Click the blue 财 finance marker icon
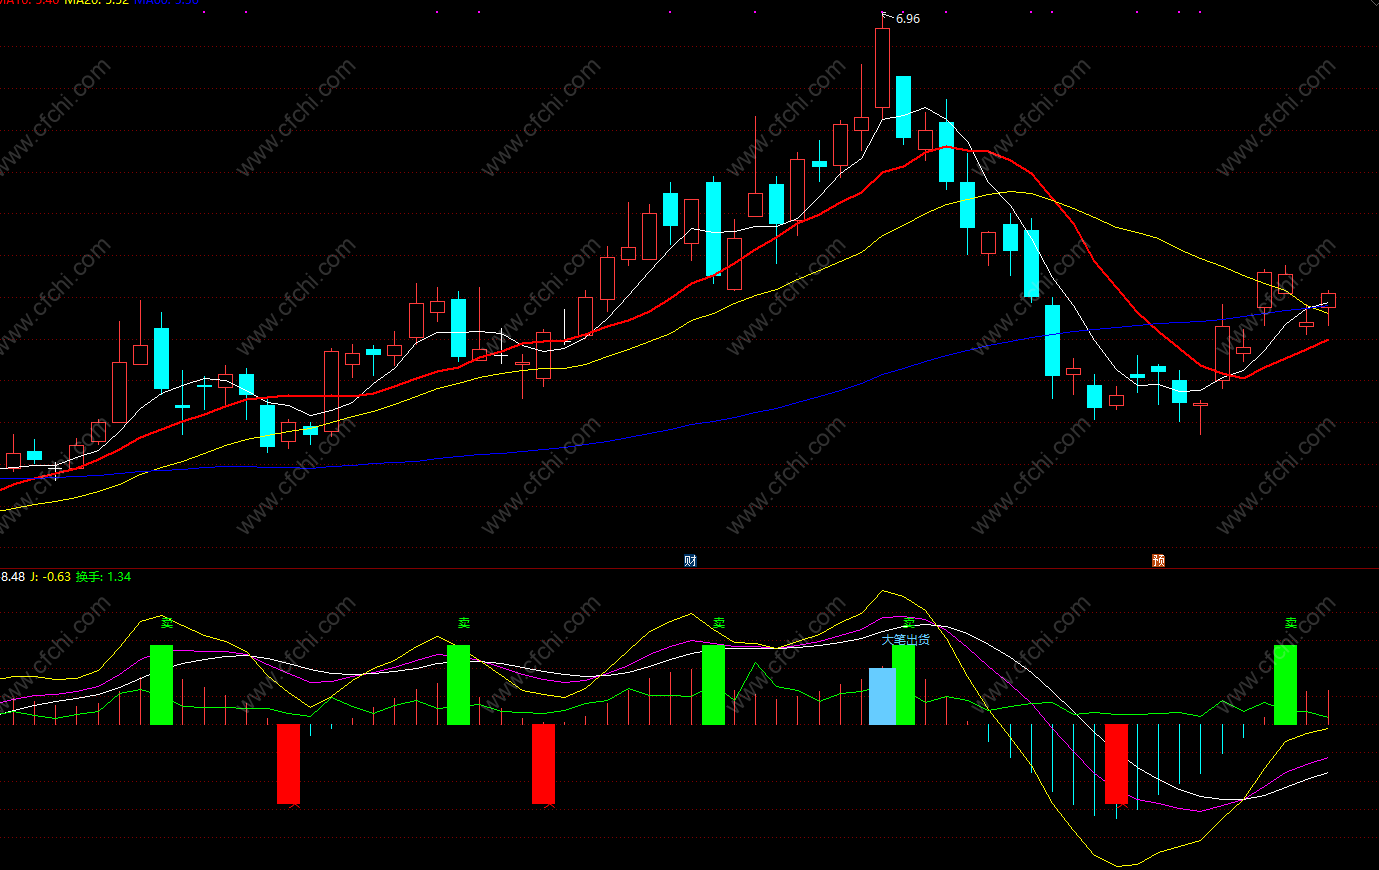This screenshot has width=1379, height=870. pyautogui.click(x=690, y=560)
